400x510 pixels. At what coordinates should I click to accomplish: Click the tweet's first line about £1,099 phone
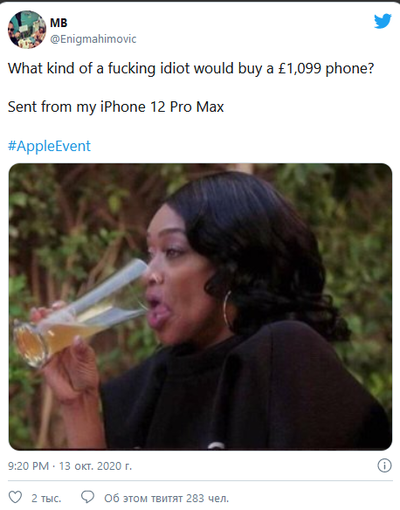[191, 68]
